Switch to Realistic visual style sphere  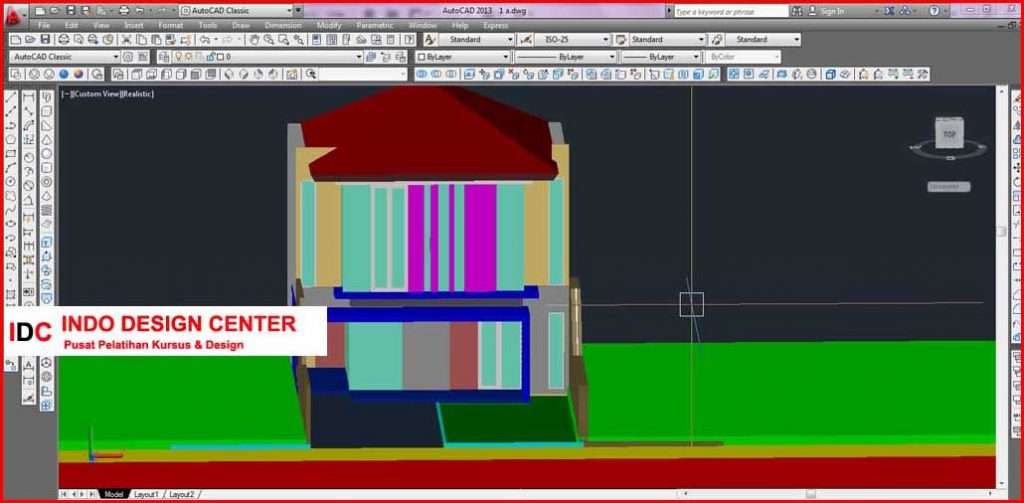pyautogui.click(x=63, y=74)
